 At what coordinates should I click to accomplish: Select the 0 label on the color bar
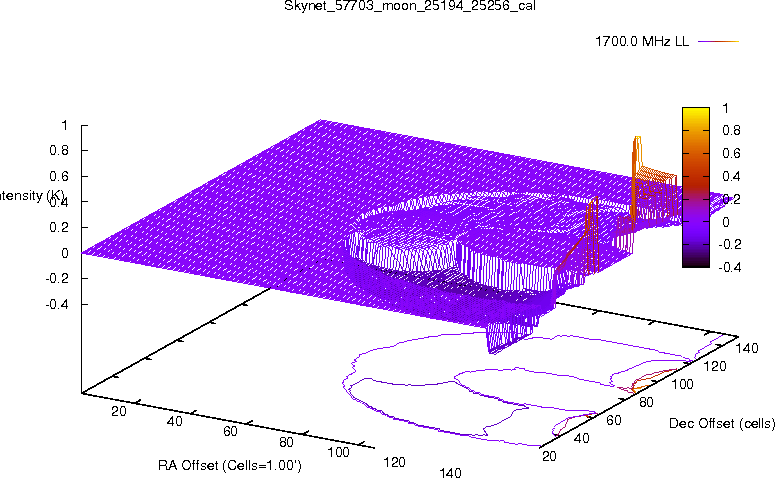click(x=725, y=222)
